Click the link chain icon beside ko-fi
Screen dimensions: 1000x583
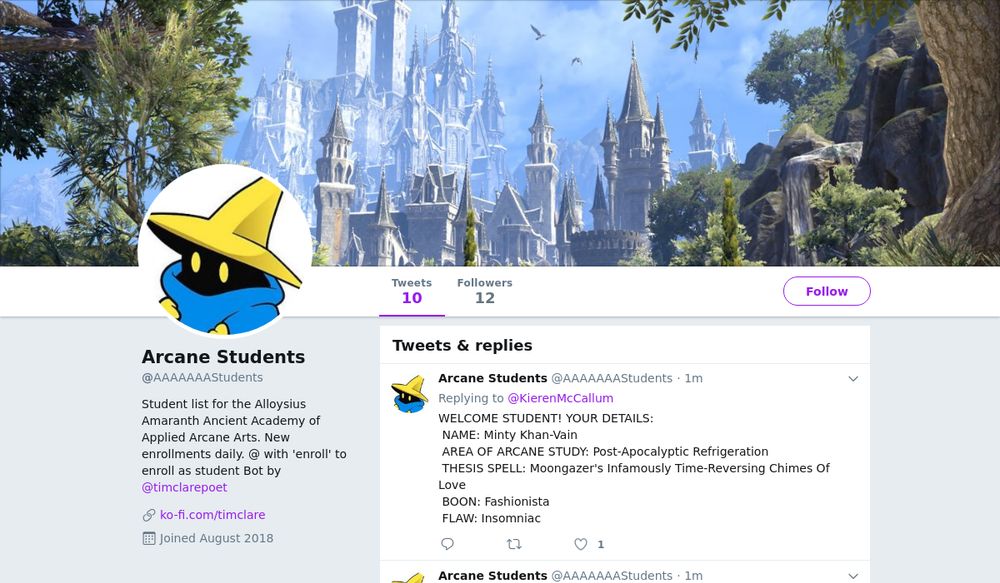point(149,515)
